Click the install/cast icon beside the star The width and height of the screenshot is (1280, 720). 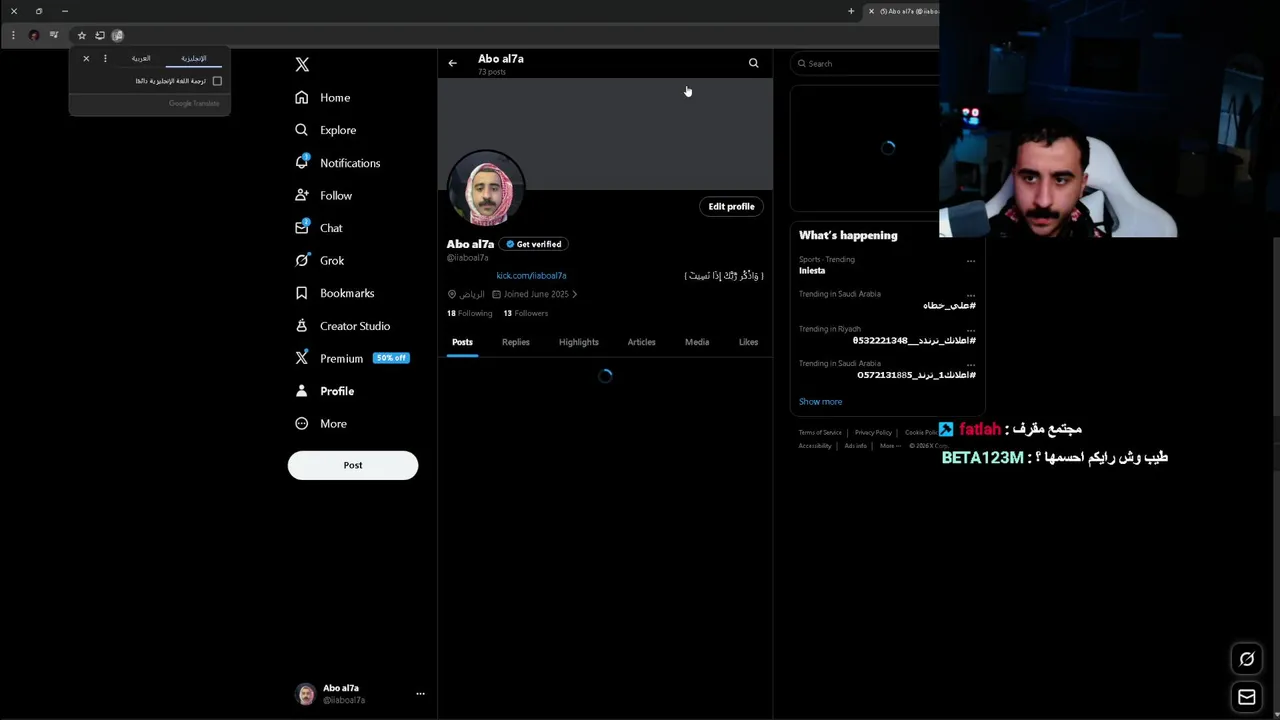point(100,35)
